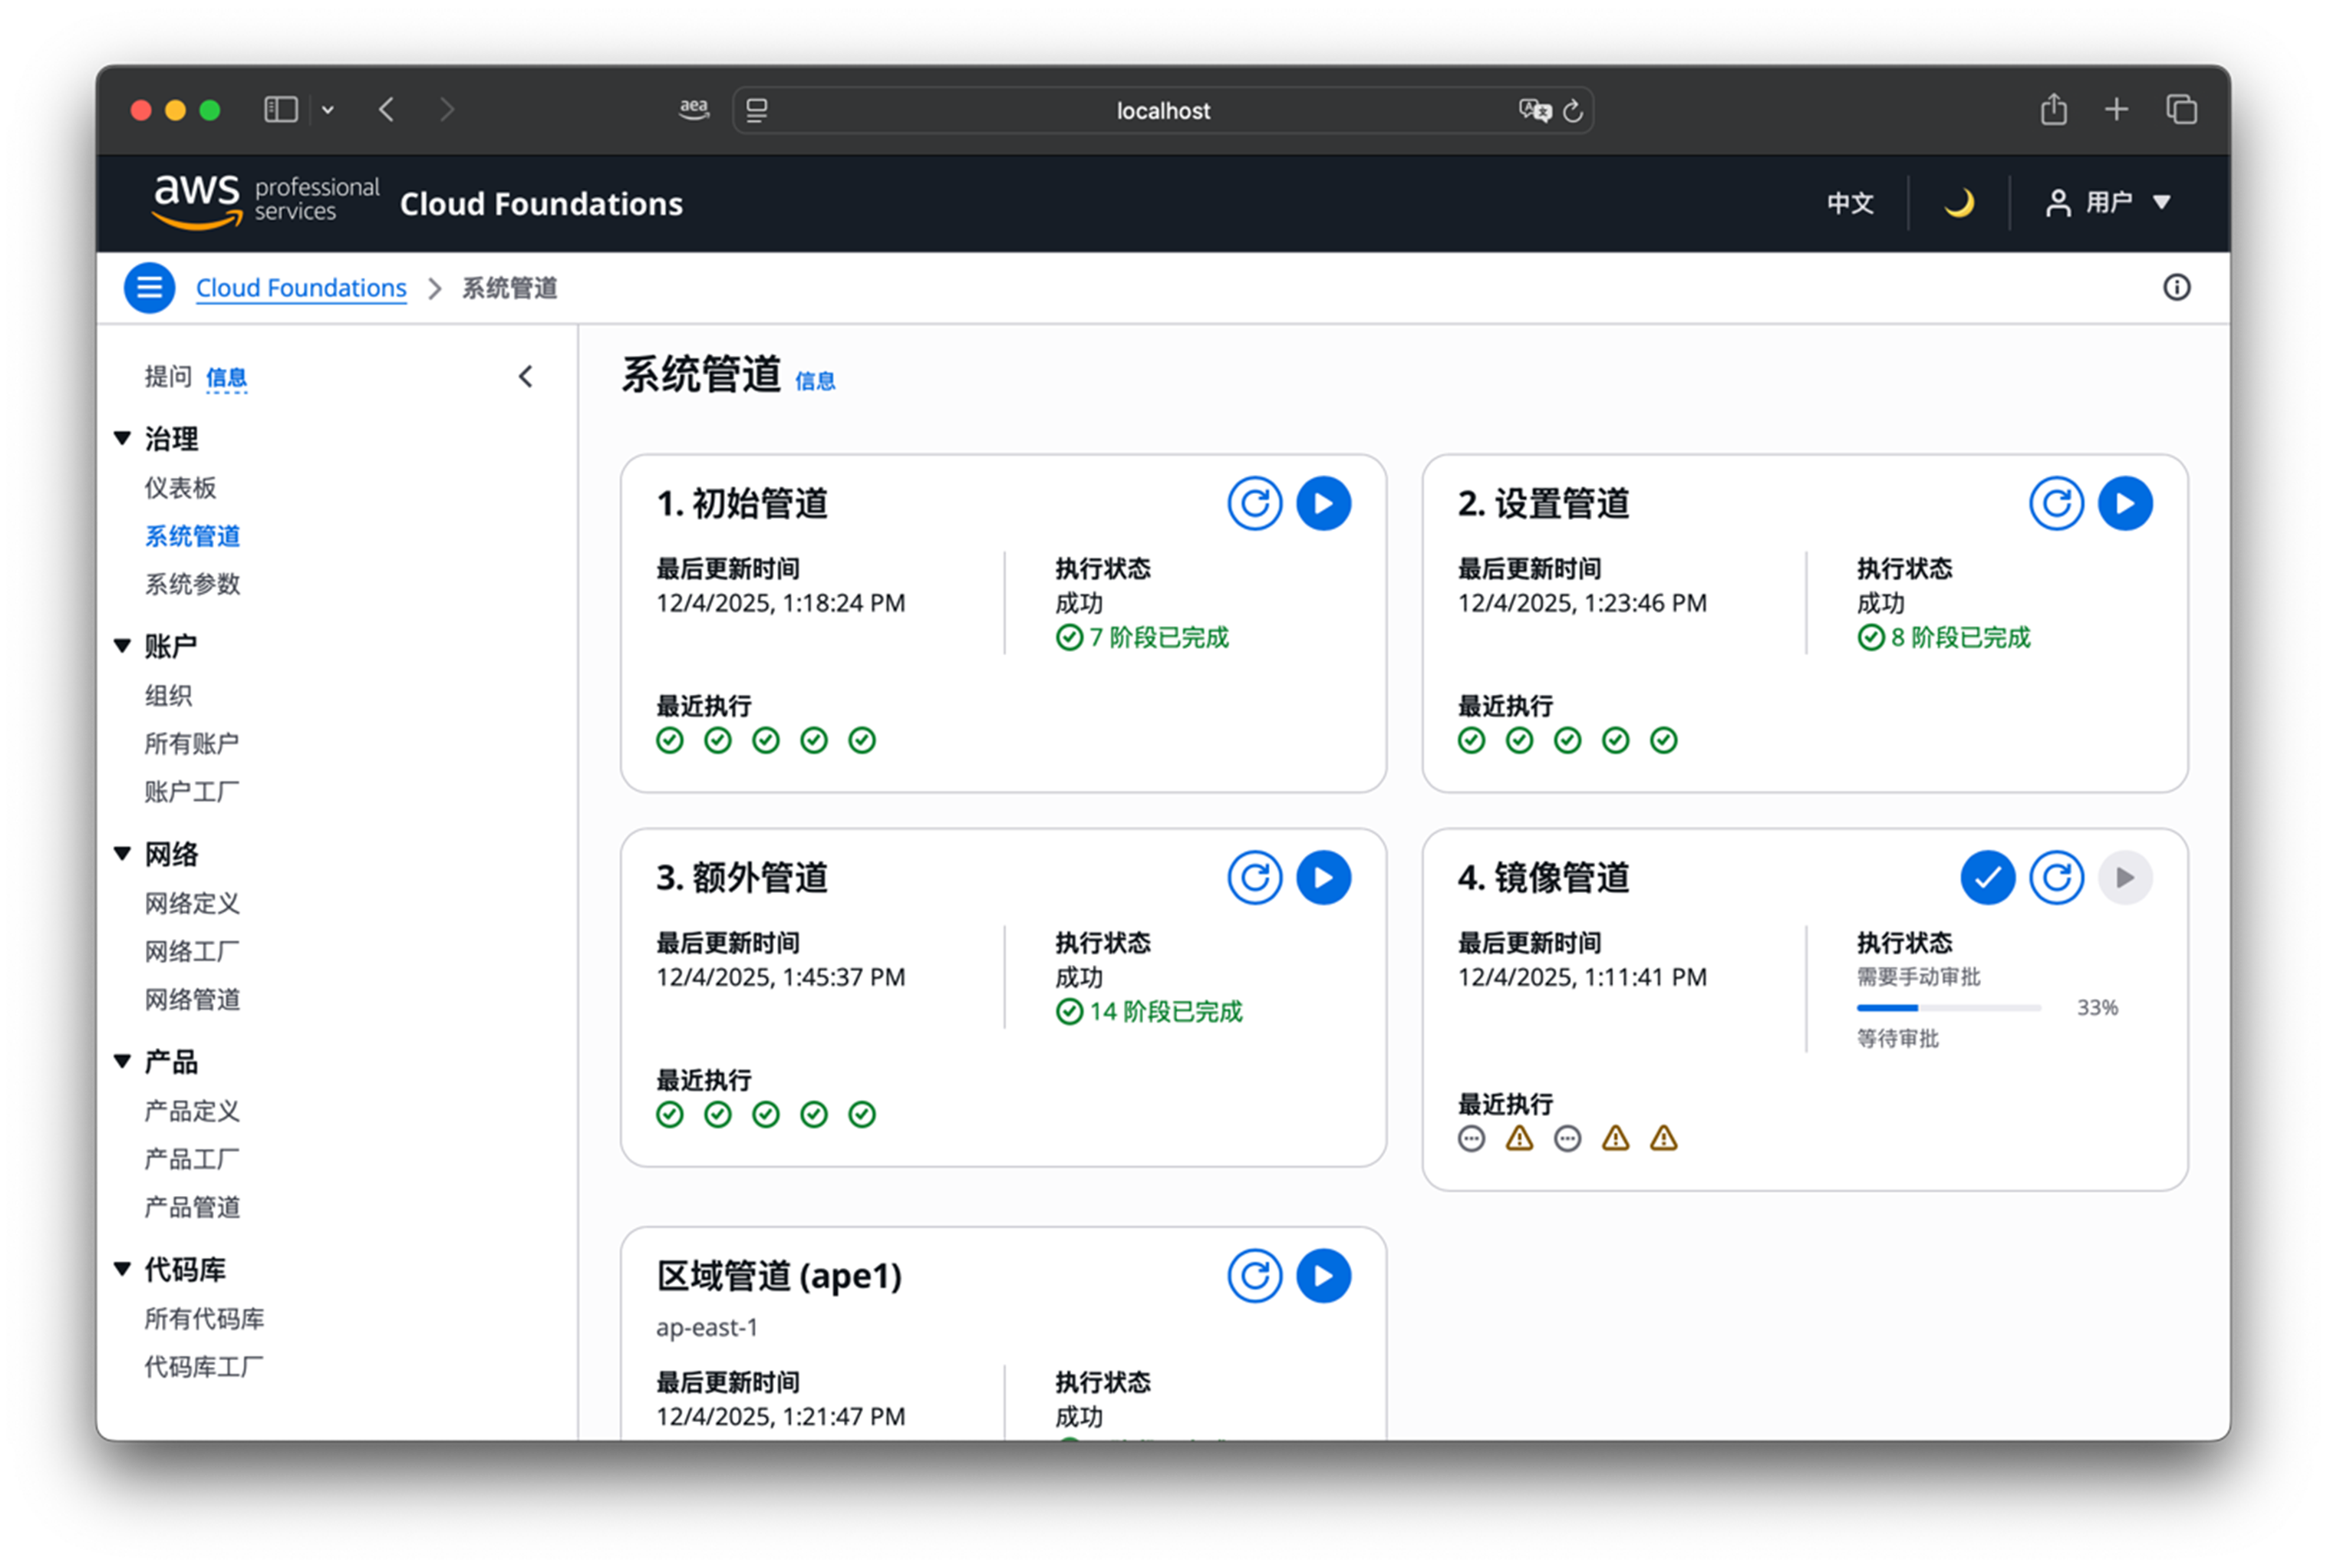
Task: Approve the 镜像管道 with checkmark button
Action: [x=1986, y=877]
